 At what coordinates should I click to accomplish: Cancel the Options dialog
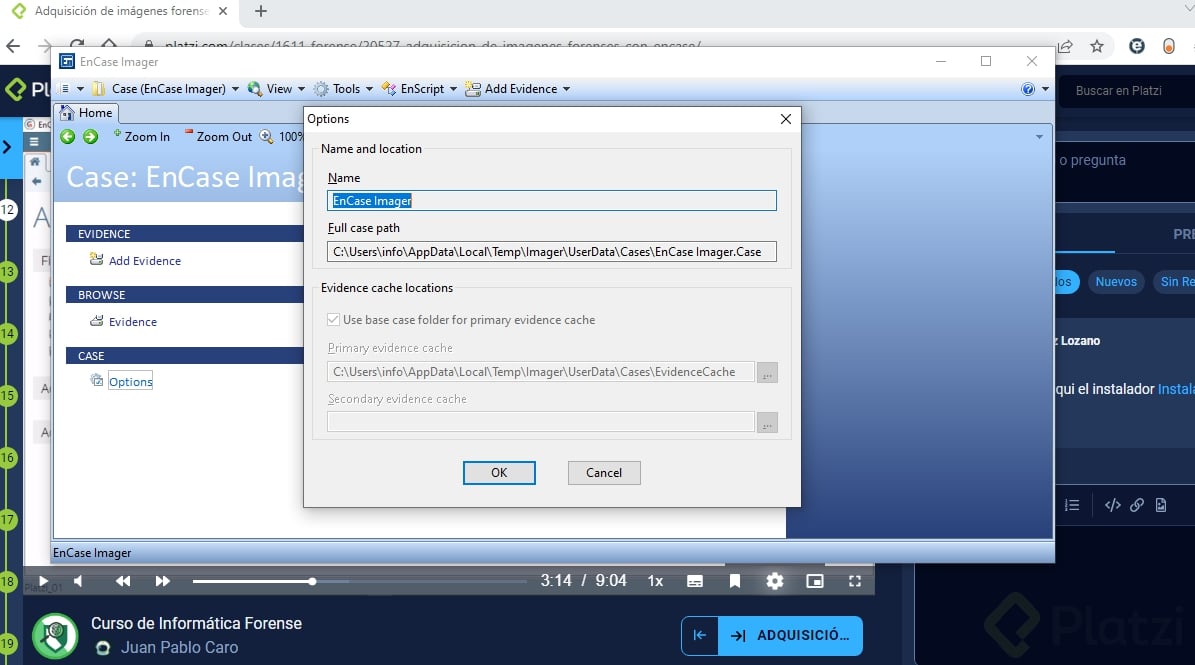point(604,472)
